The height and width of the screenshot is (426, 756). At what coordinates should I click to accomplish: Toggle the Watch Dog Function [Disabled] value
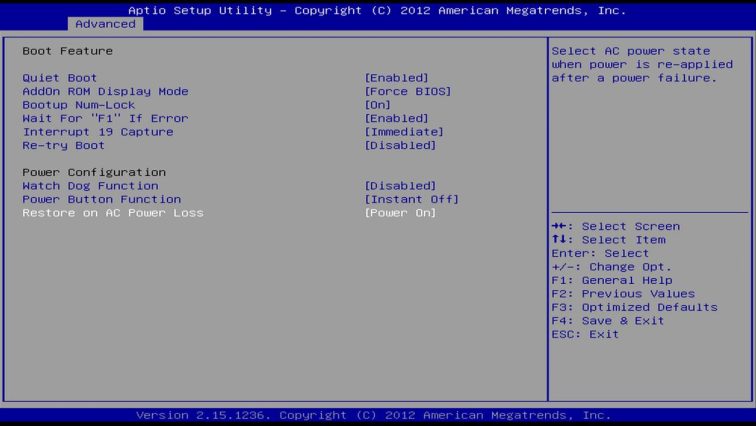(400, 186)
